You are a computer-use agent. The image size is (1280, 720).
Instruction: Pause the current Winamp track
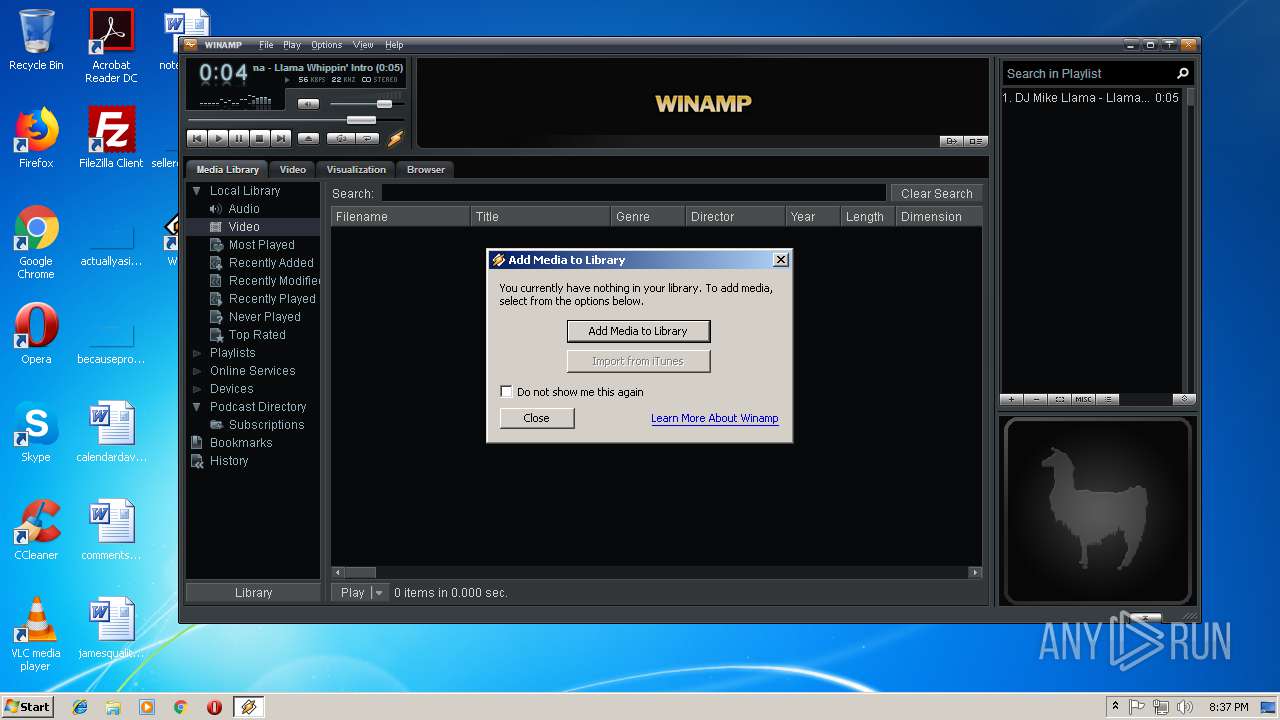pyautogui.click(x=239, y=139)
